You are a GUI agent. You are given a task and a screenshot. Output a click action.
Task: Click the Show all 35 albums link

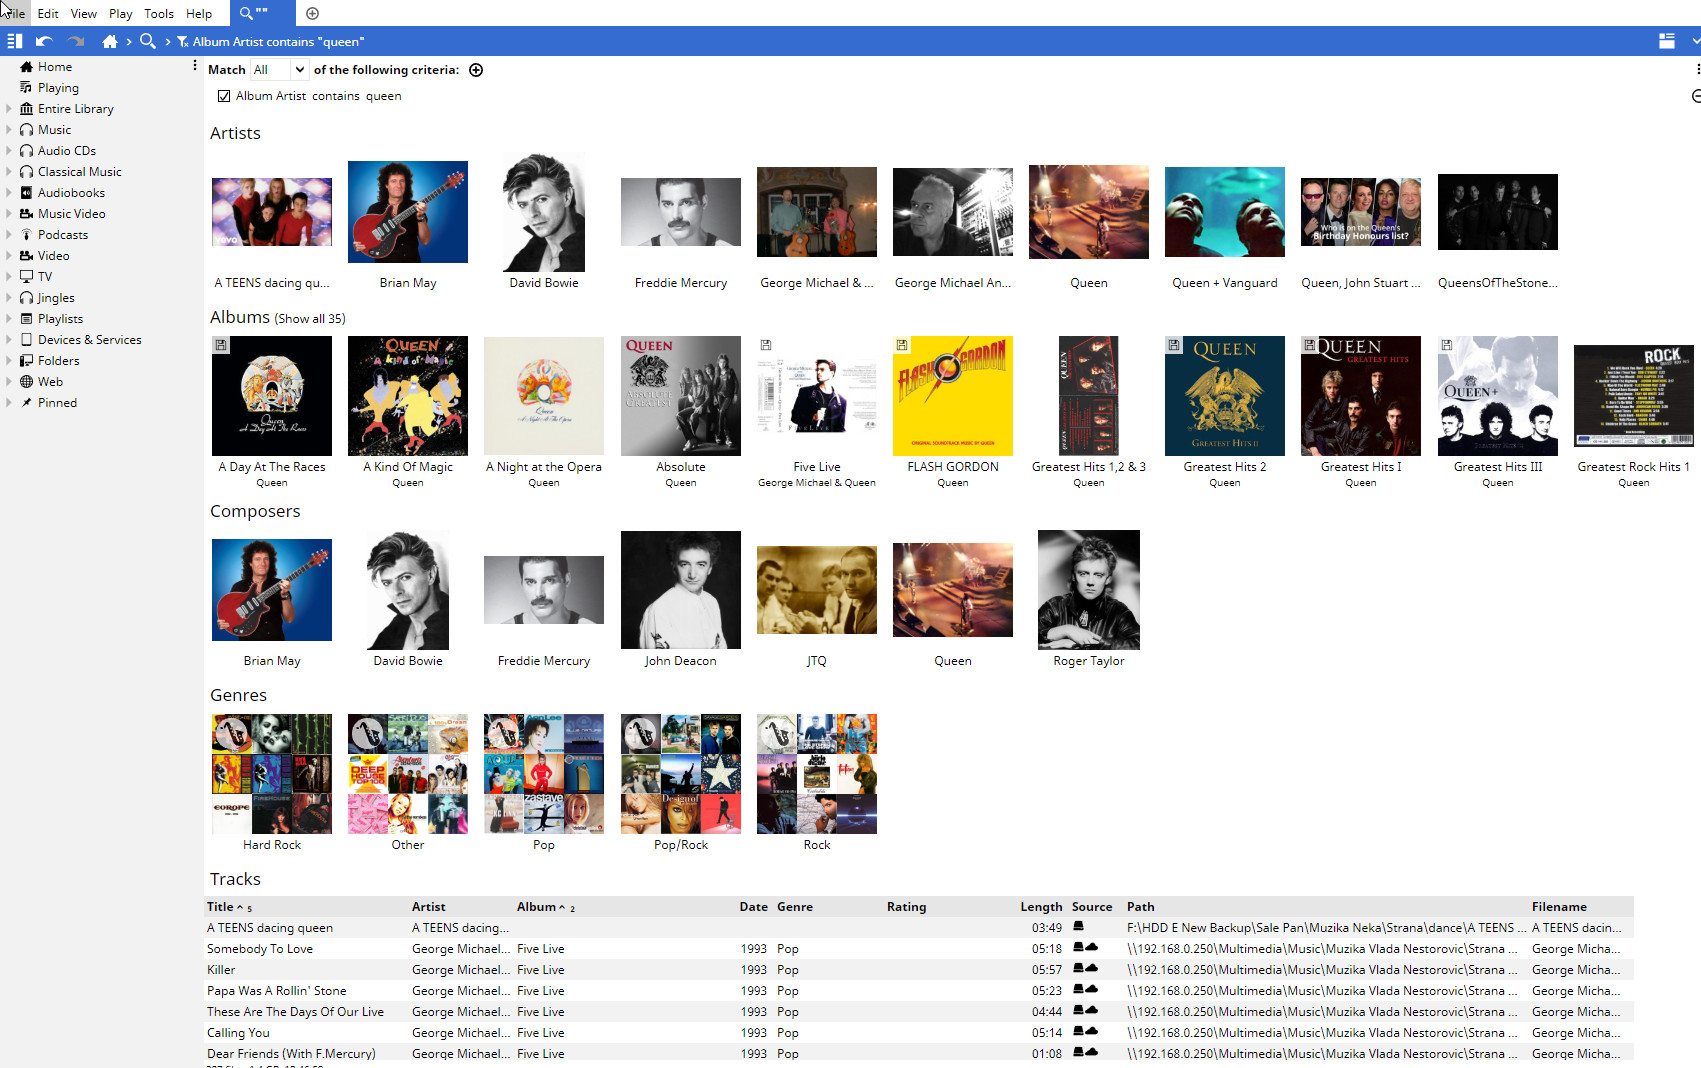(310, 319)
